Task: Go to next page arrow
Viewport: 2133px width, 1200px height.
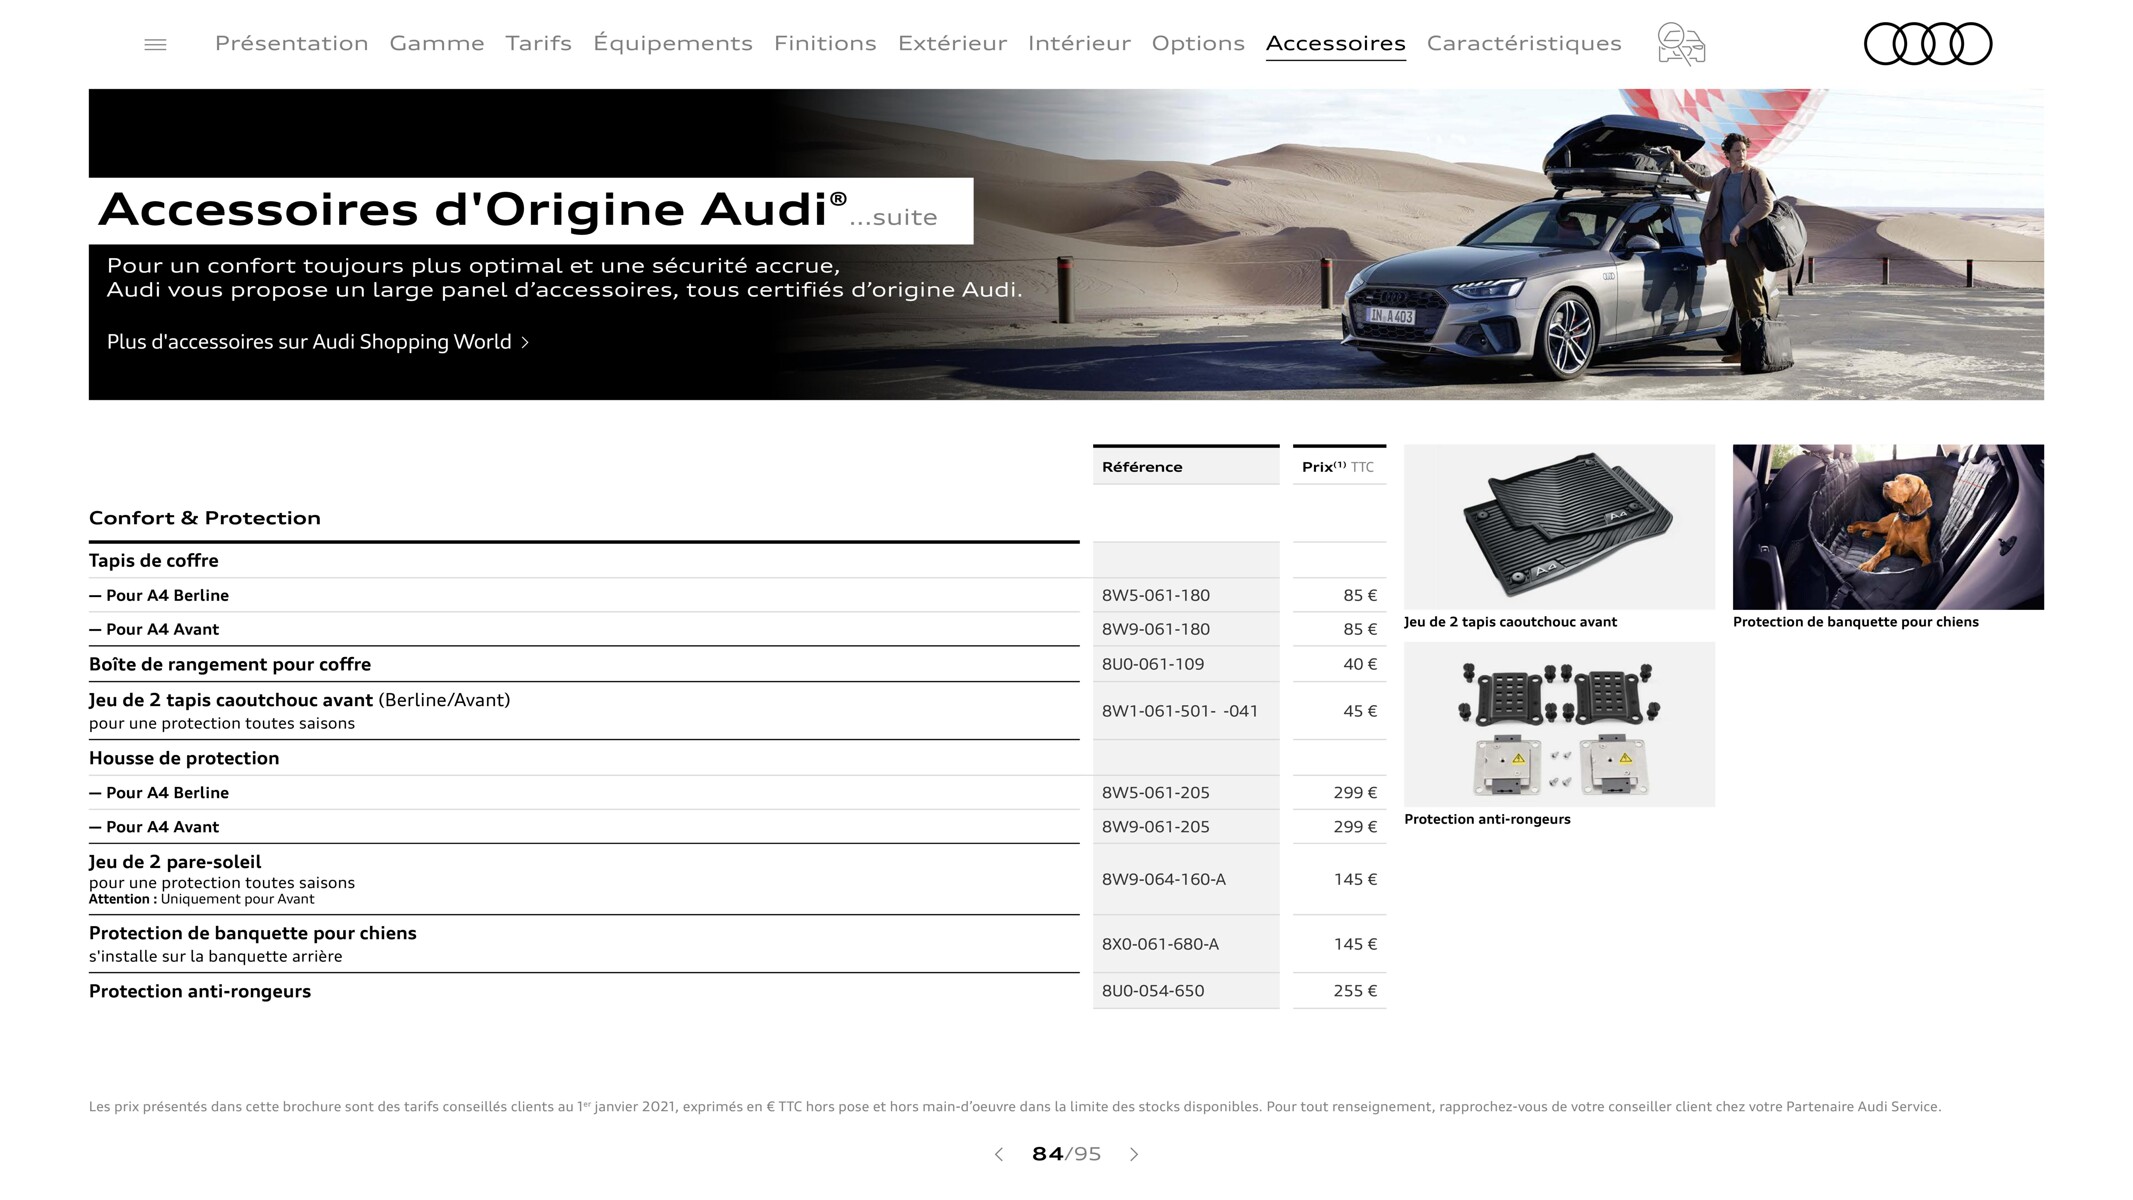Action: tap(1134, 1154)
